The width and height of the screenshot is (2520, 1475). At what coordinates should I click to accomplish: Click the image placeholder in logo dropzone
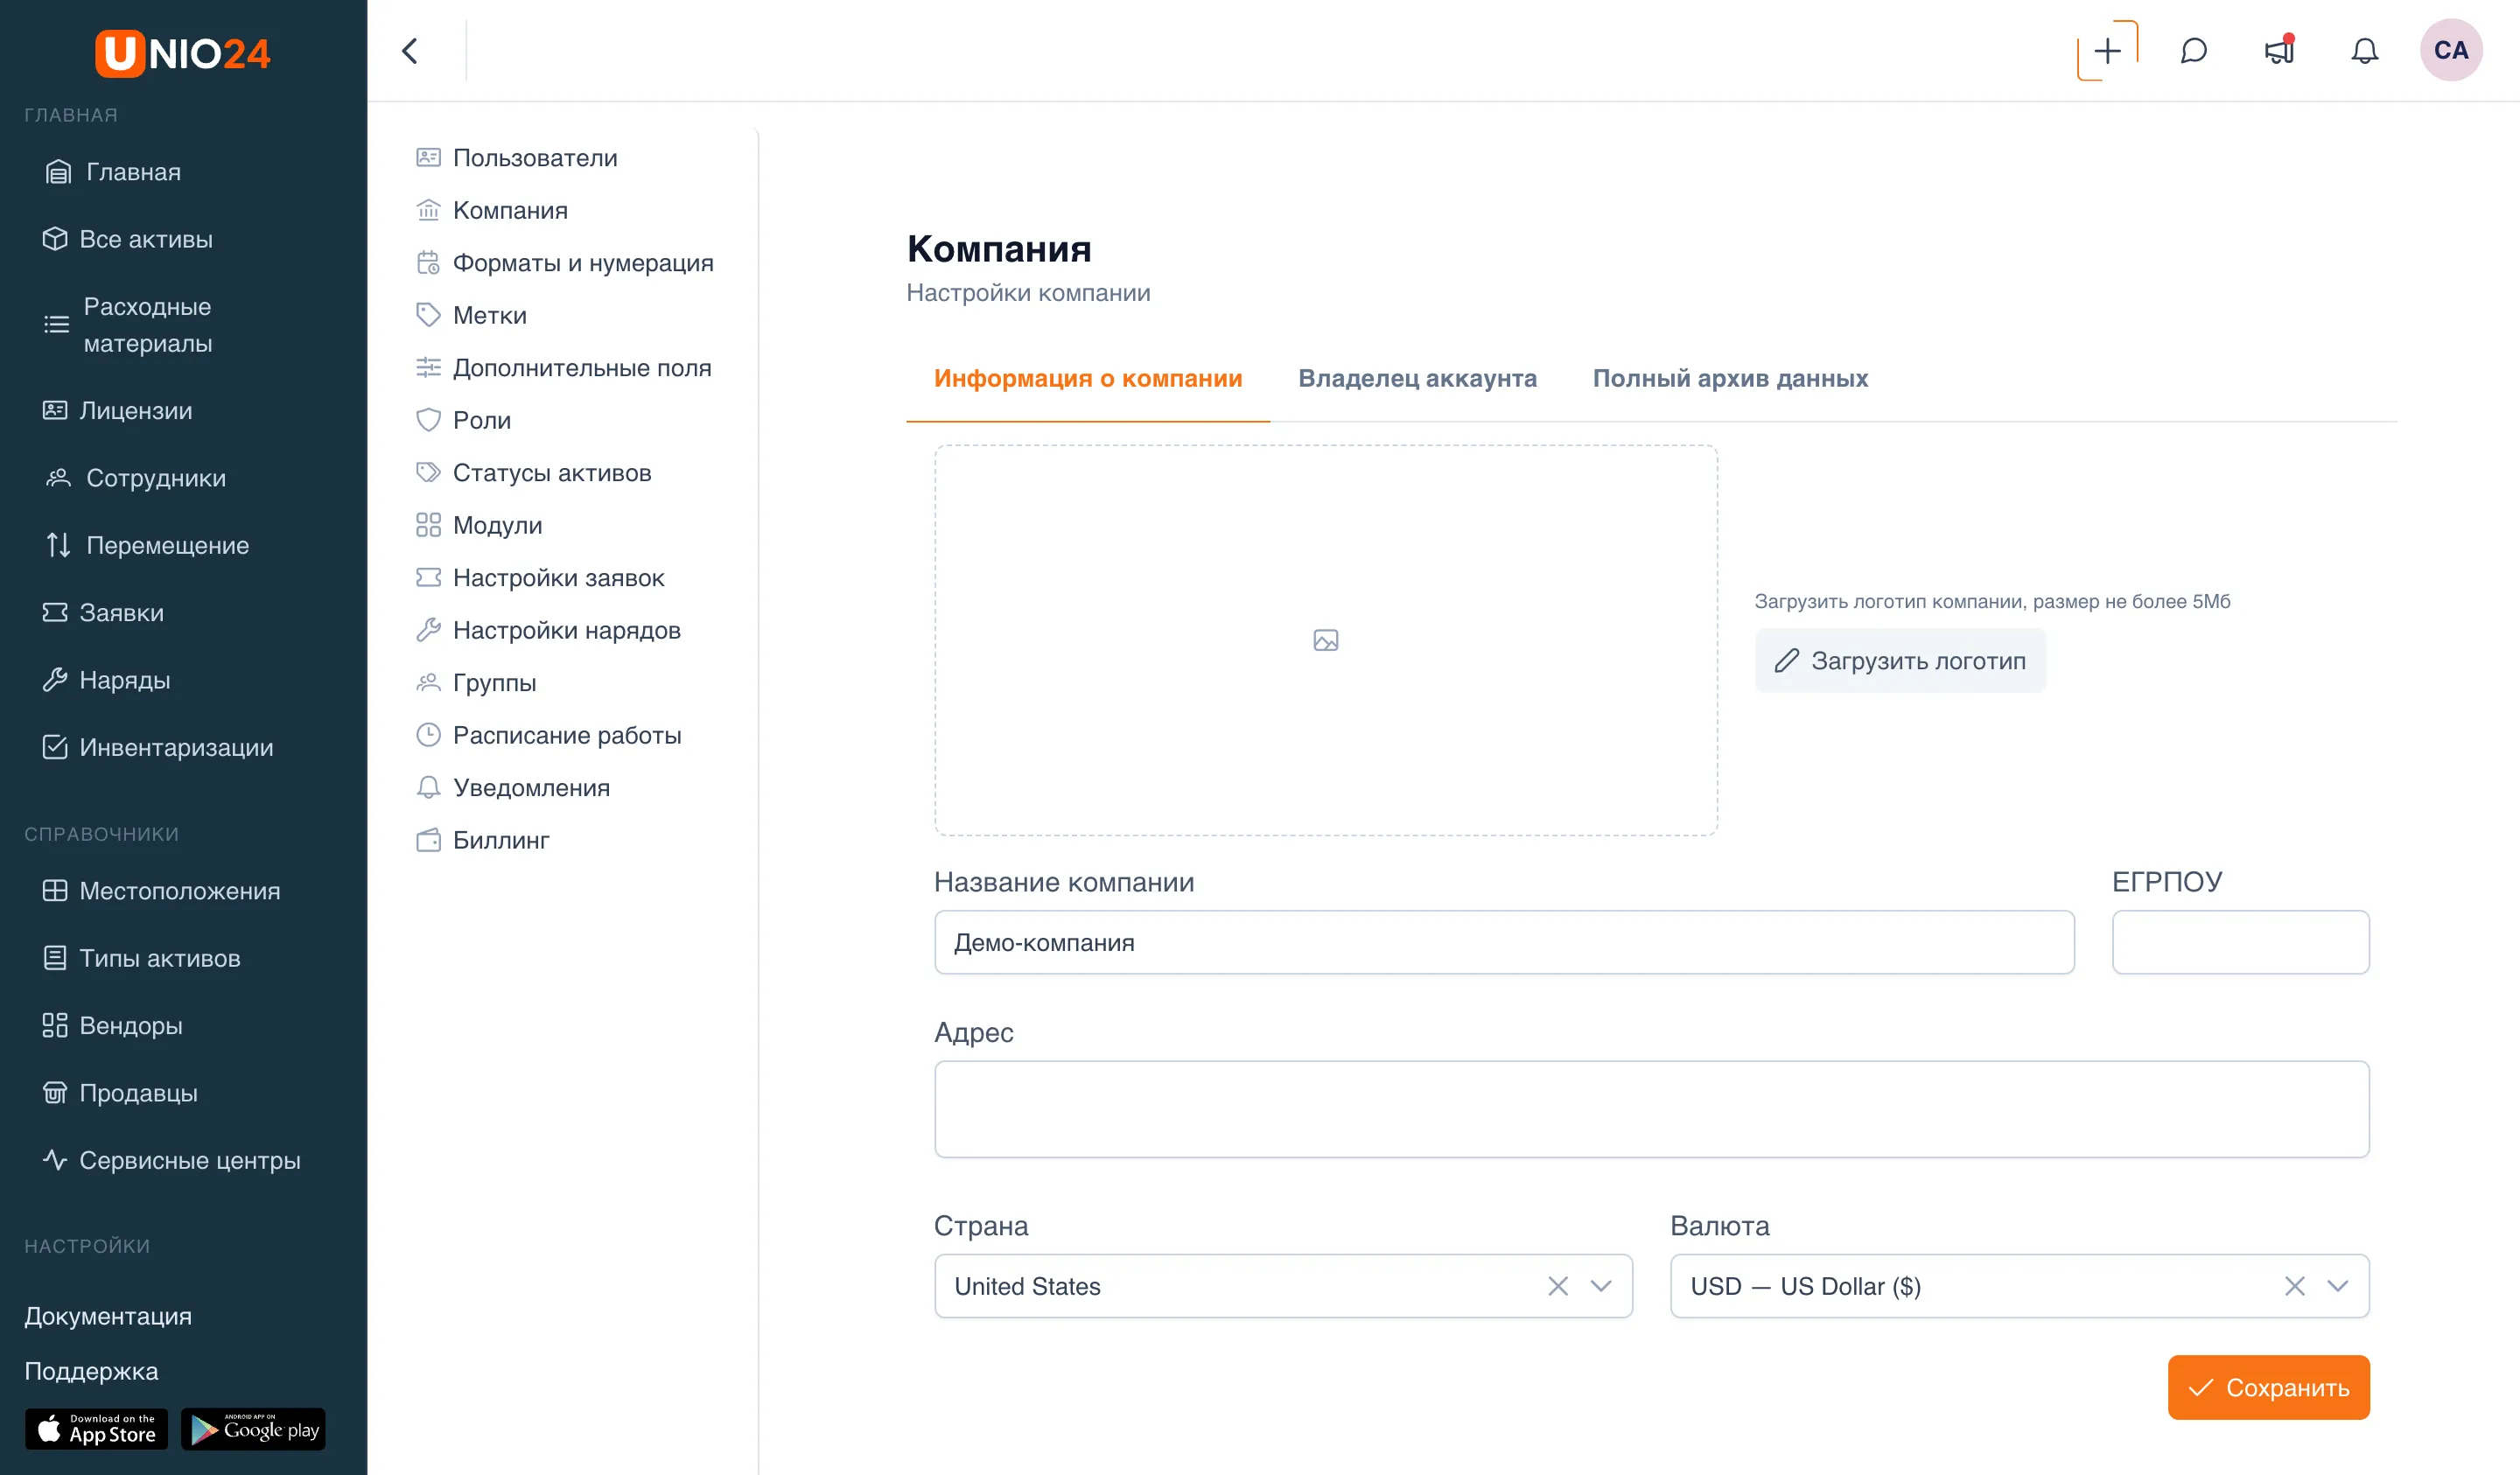click(x=1325, y=640)
